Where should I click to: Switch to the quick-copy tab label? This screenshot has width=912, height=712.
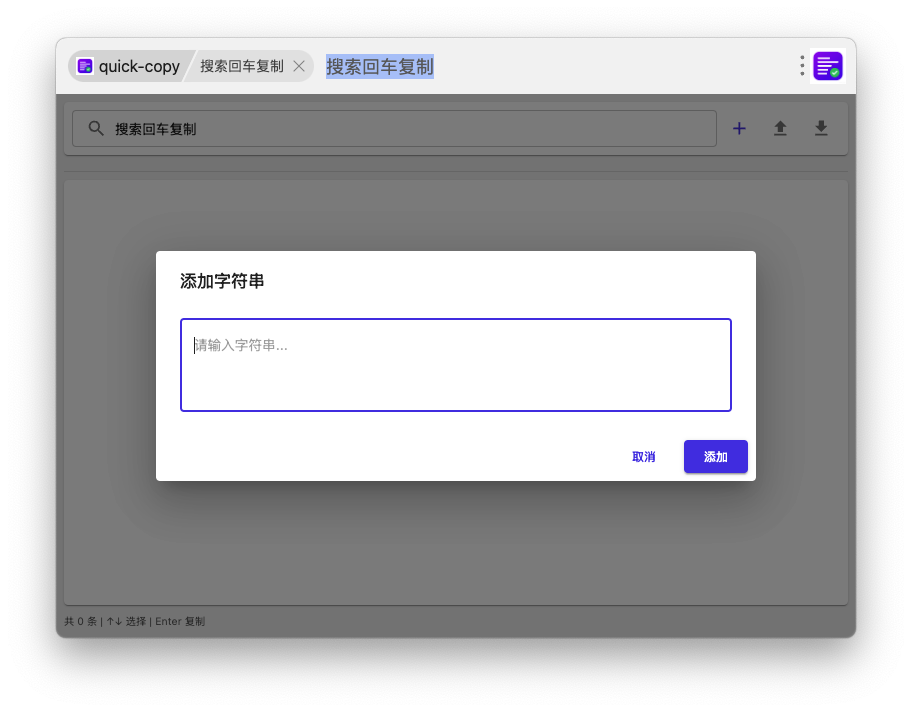(139, 66)
